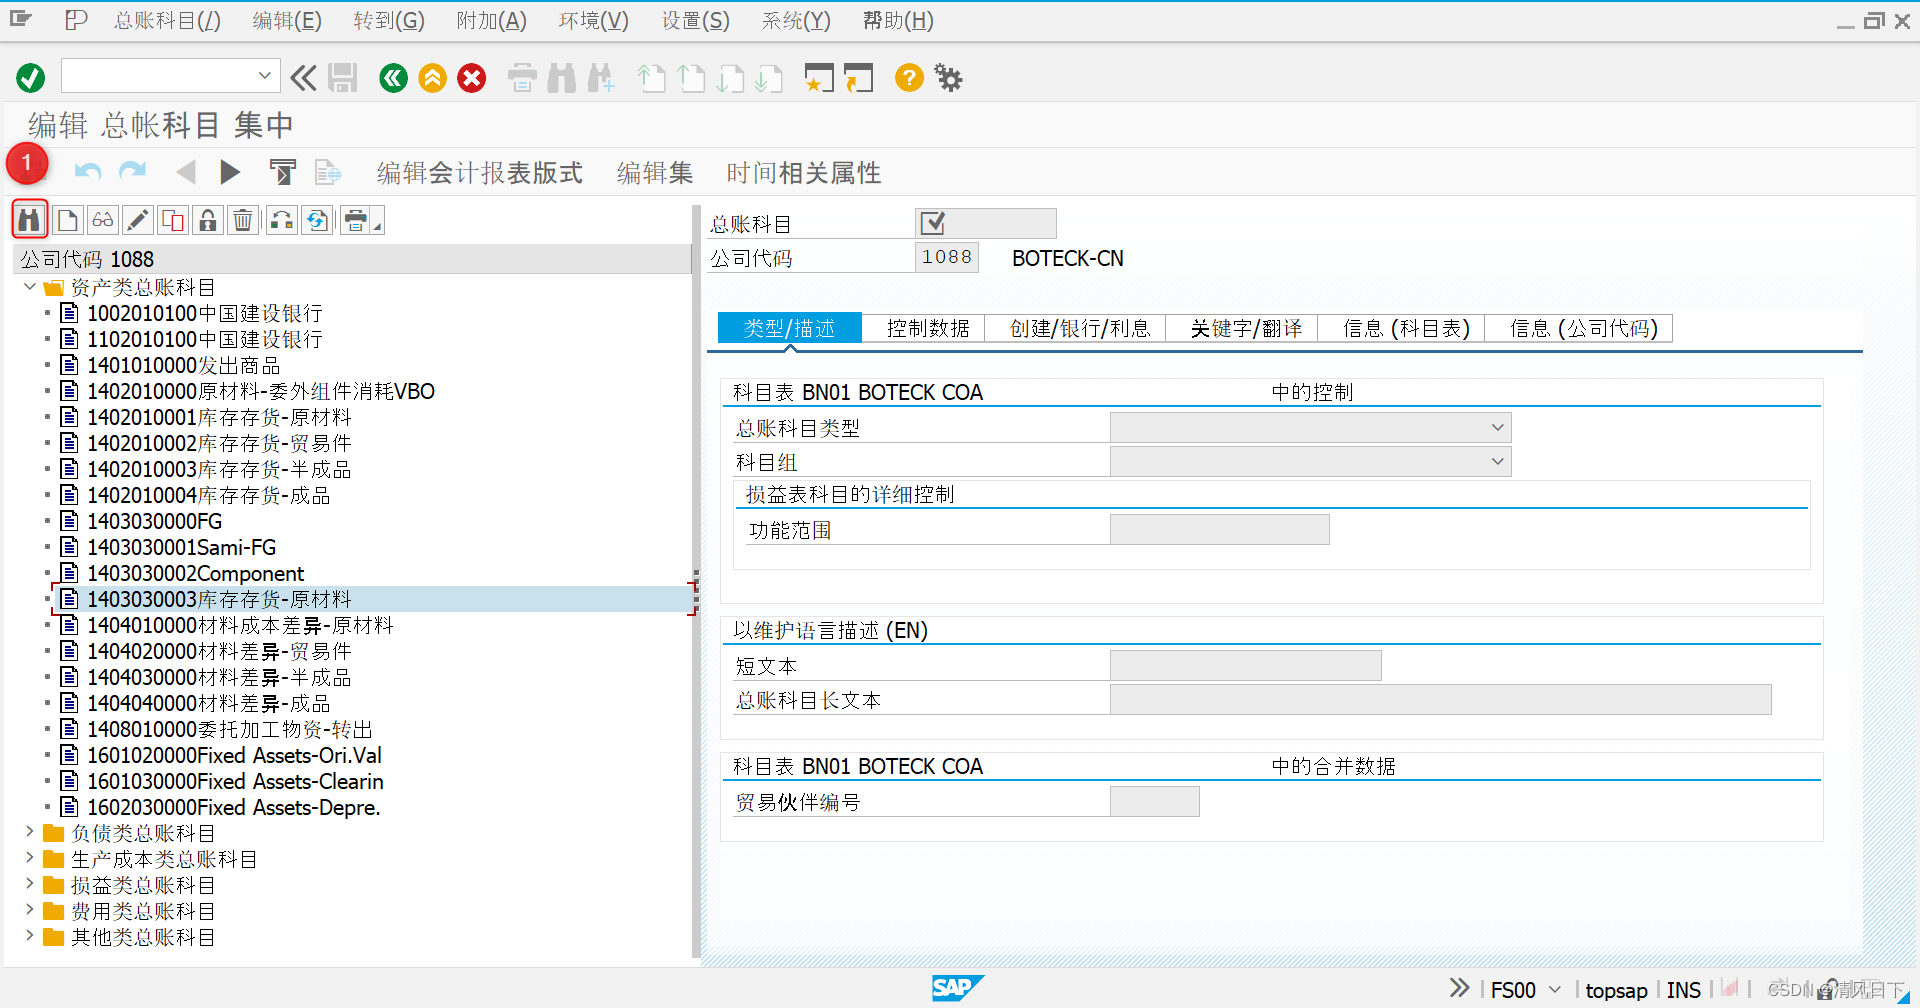The width and height of the screenshot is (1920, 1008).
Task: Open the tree toolbar print options arrow
Action: [378, 227]
